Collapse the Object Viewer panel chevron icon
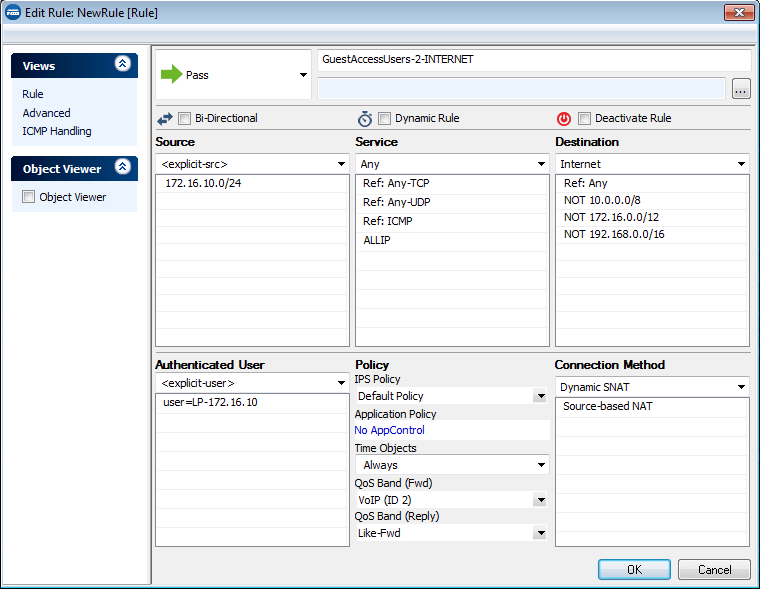 pos(122,167)
